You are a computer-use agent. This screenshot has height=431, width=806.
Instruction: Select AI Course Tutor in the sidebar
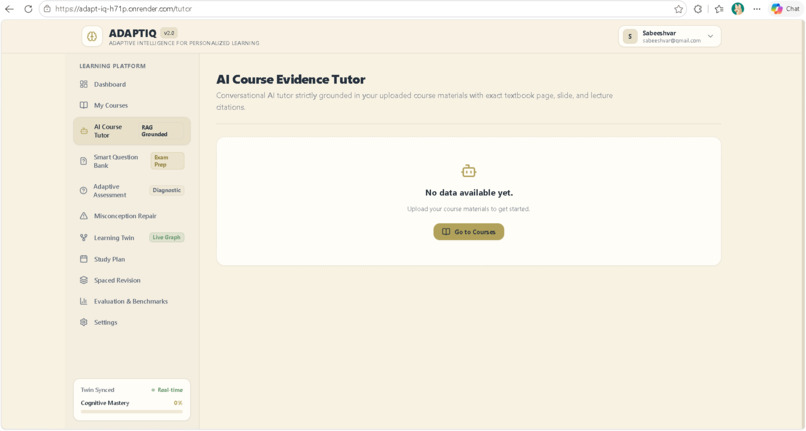click(x=132, y=131)
